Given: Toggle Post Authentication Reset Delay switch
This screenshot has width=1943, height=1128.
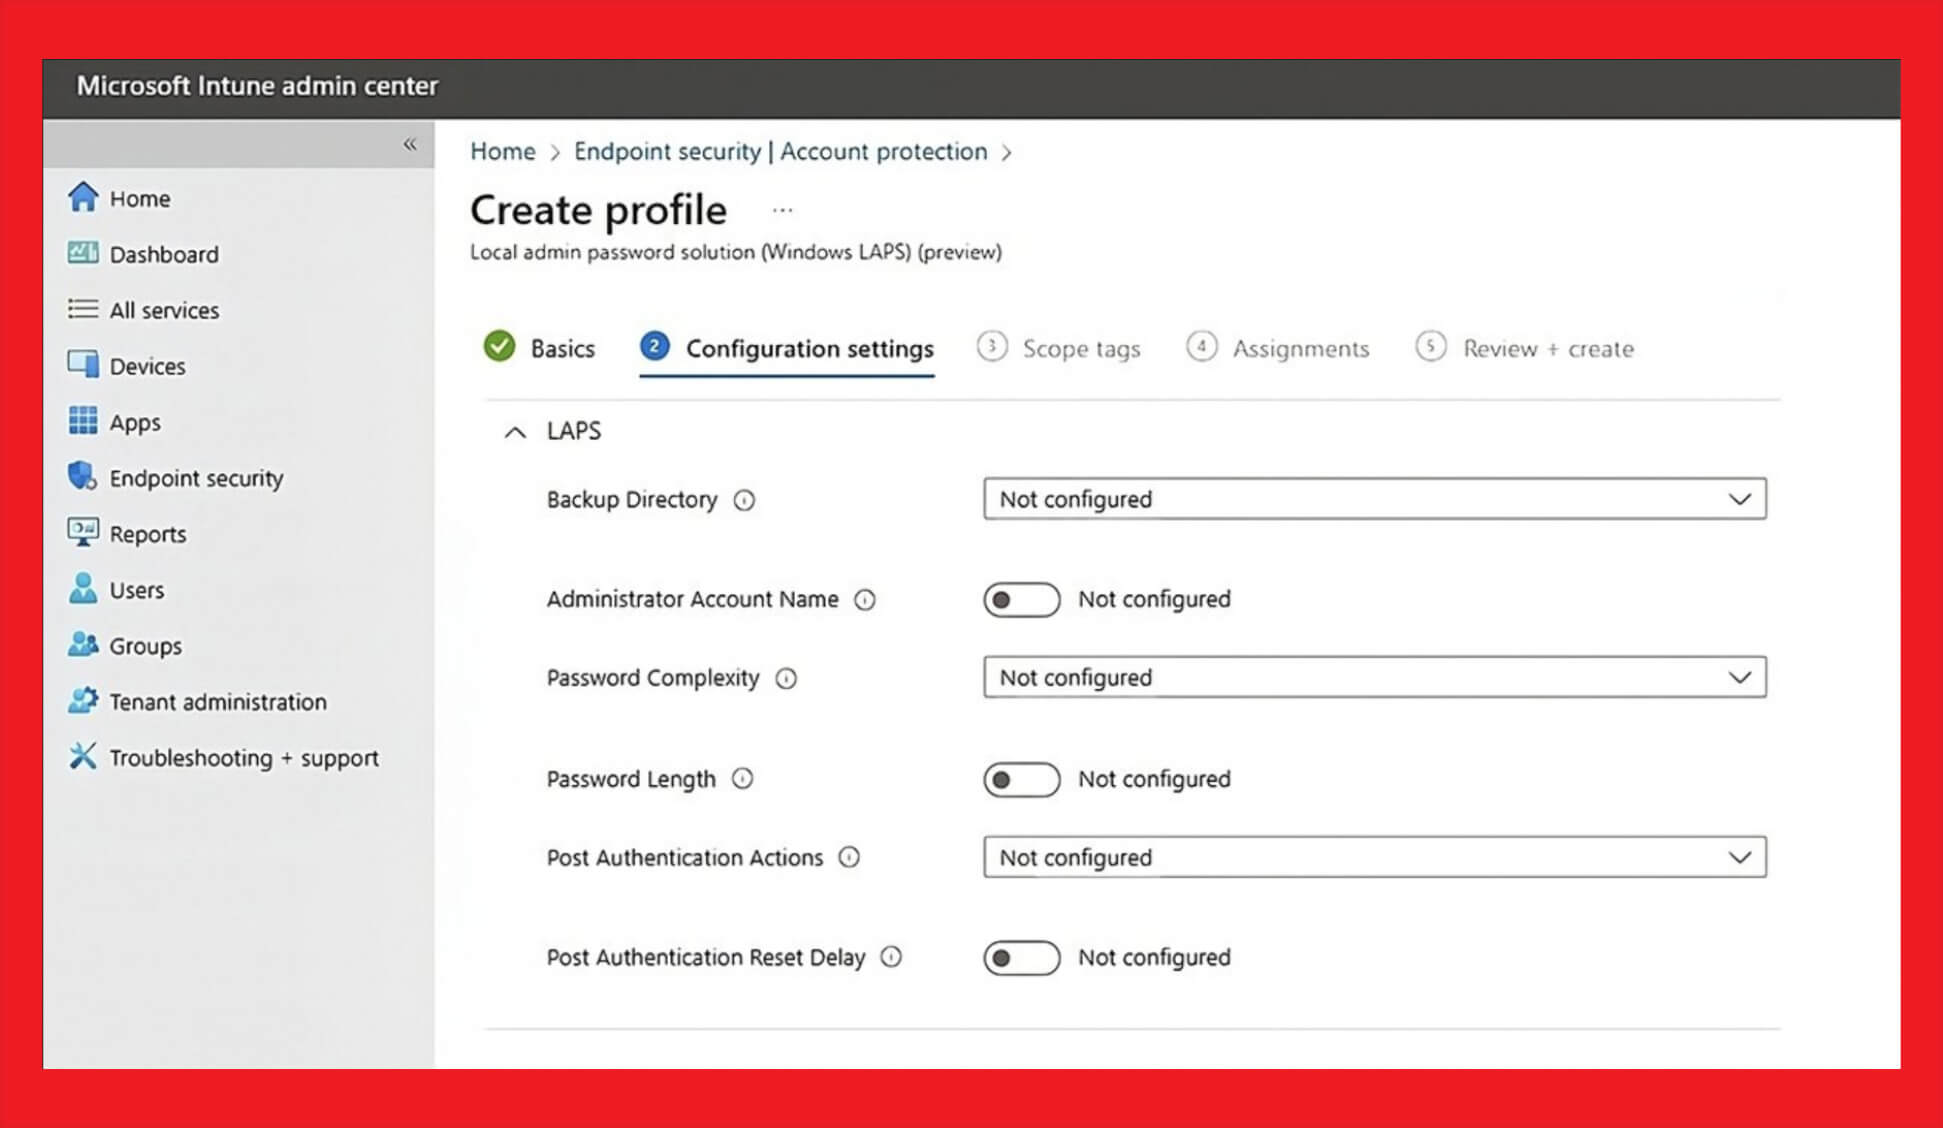Looking at the screenshot, I should tap(1021, 957).
